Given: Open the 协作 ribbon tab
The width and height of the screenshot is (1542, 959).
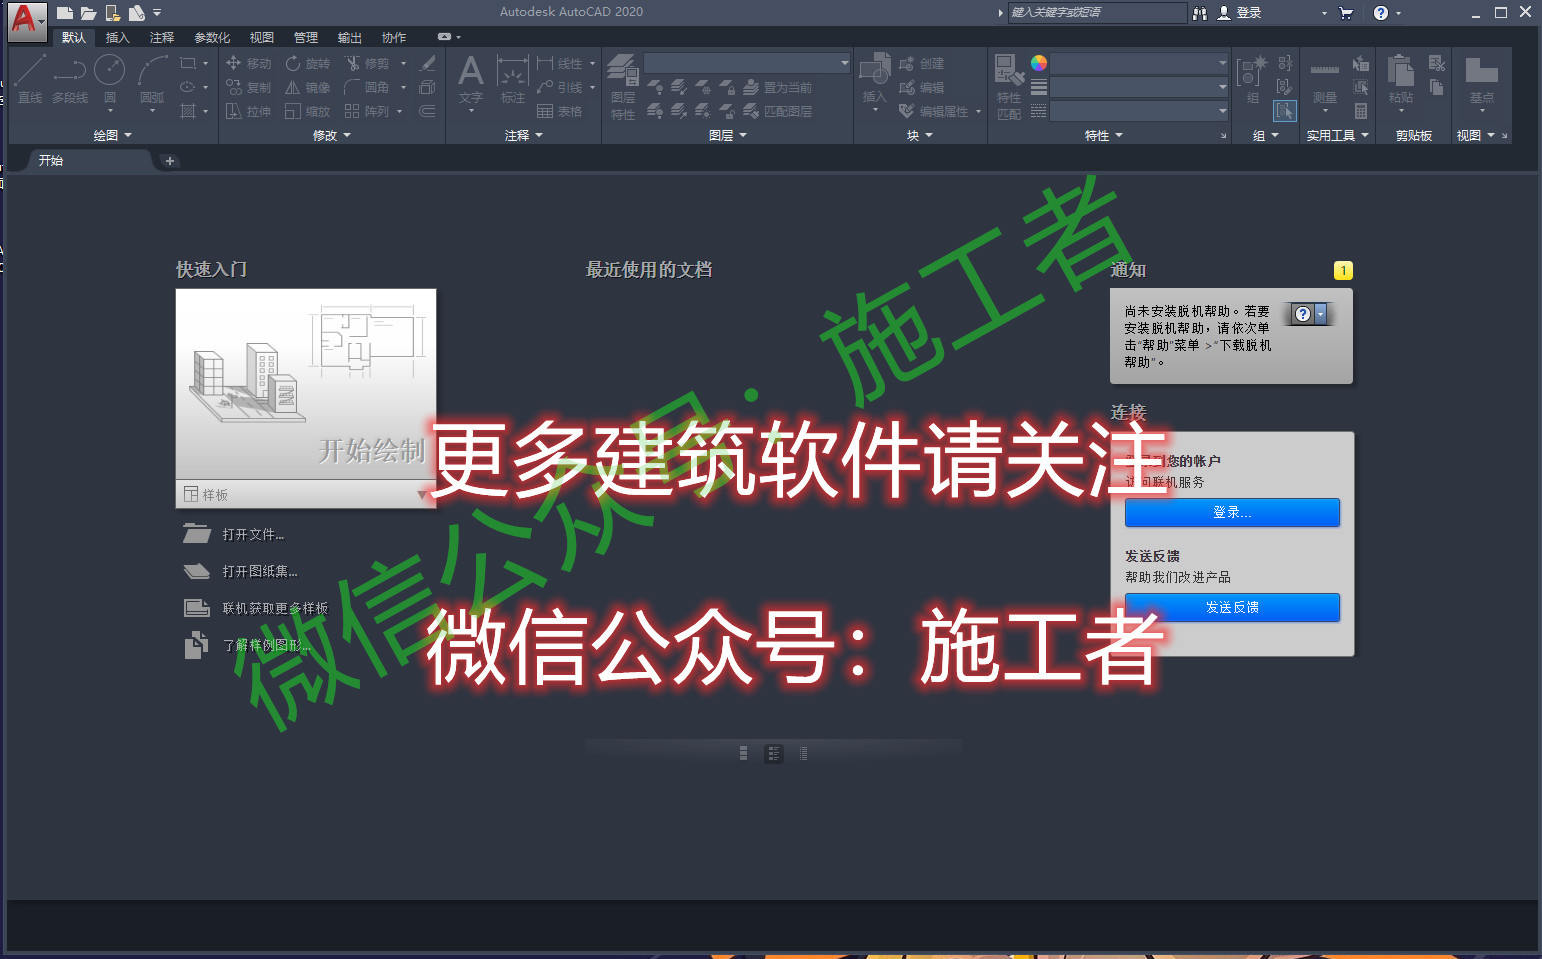Looking at the screenshot, I should tap(394, 37).
